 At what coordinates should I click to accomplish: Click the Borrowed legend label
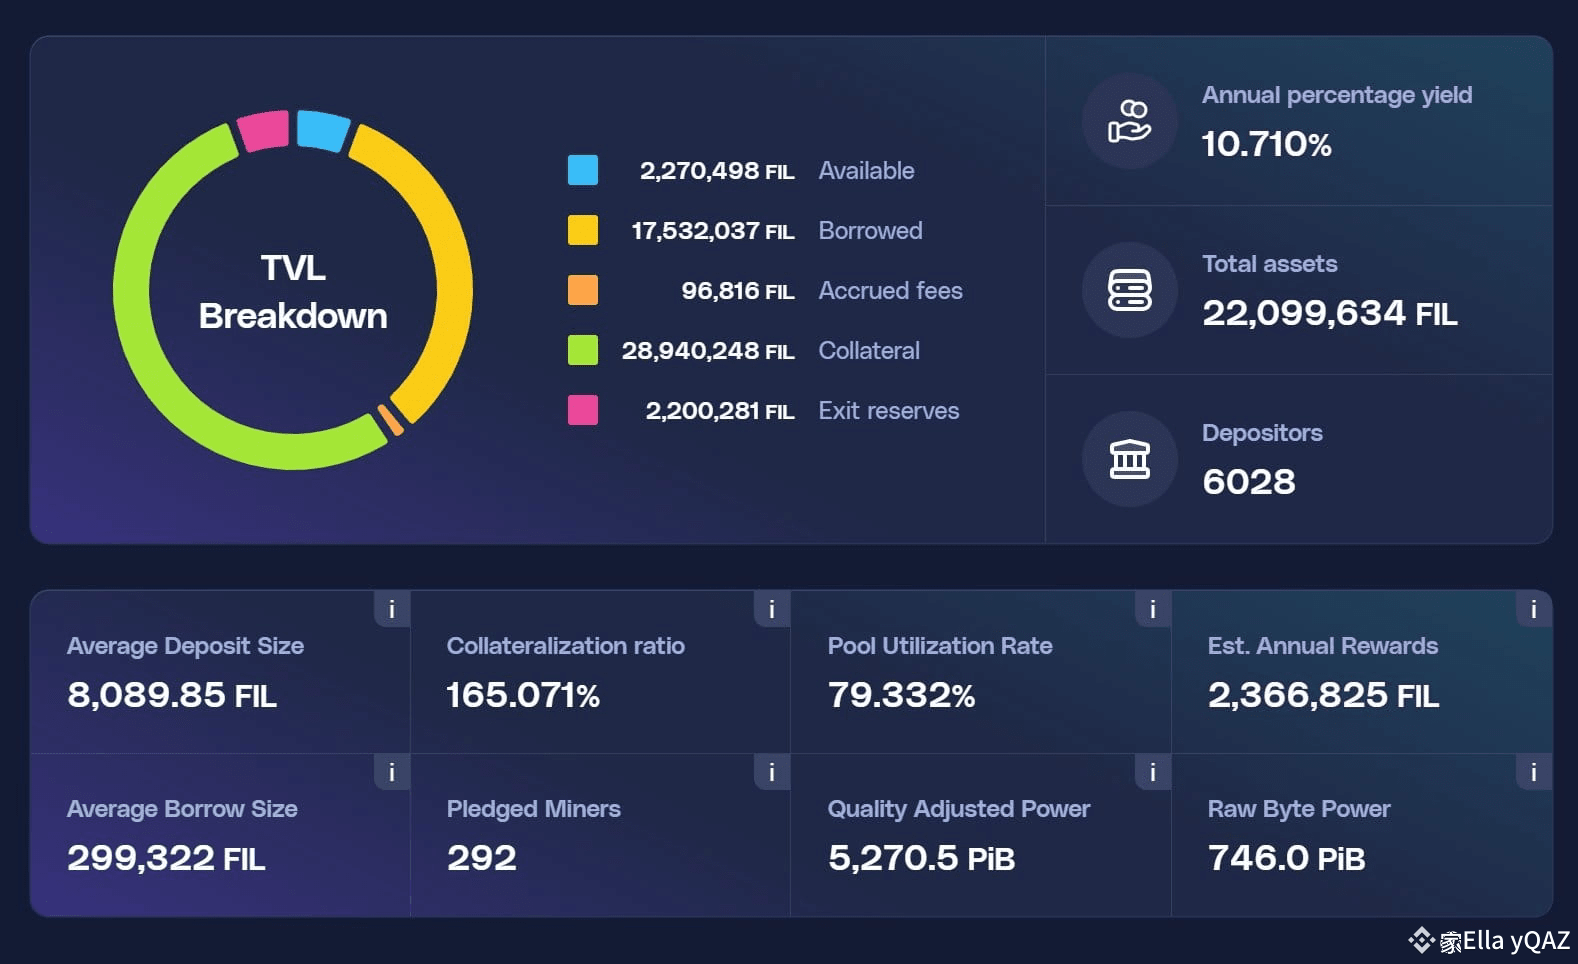870,231
